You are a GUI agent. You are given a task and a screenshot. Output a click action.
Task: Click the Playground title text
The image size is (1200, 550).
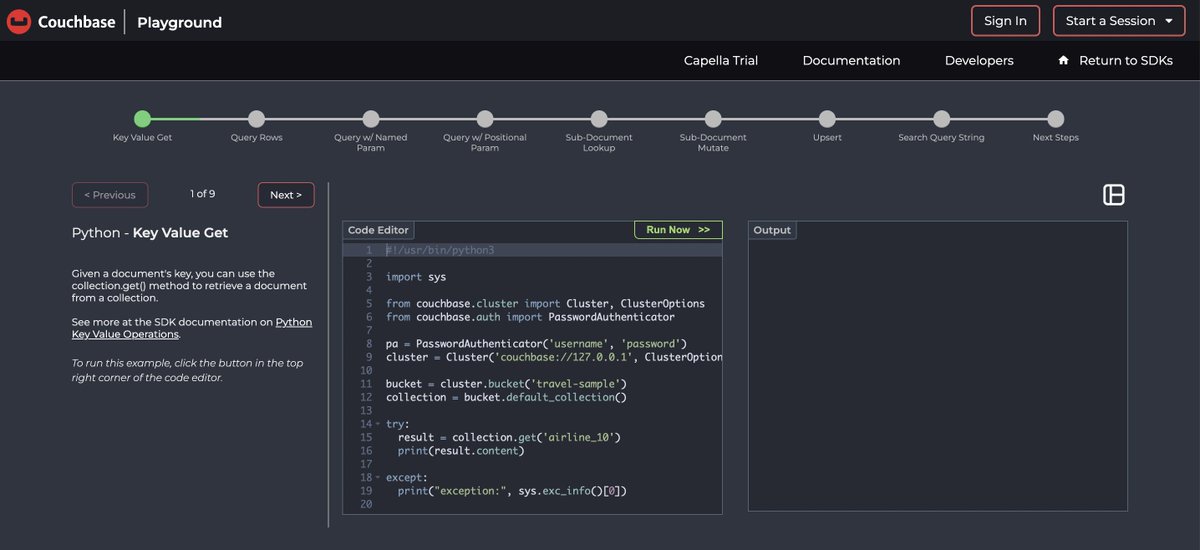[180, 22]
